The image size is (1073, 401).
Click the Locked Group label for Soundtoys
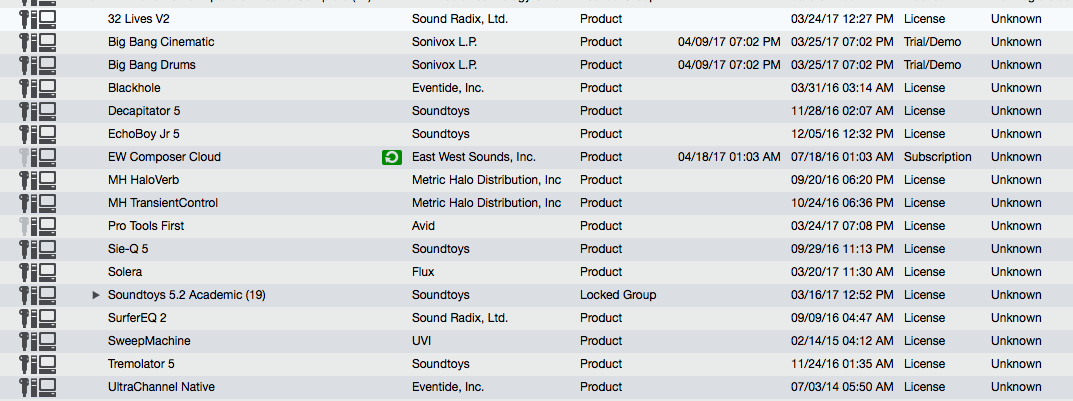click(618, 295)
